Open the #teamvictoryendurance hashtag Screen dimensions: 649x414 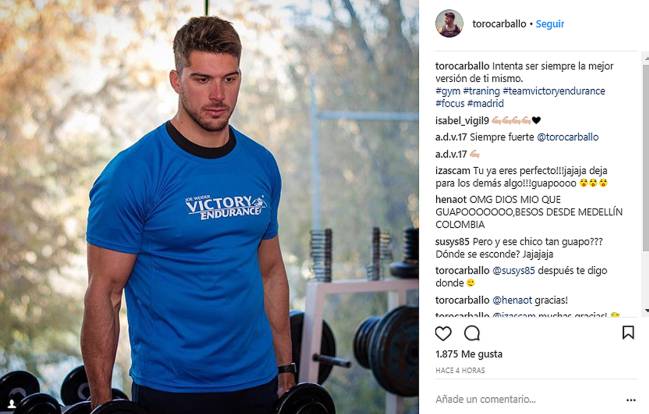tap(554, 91)
